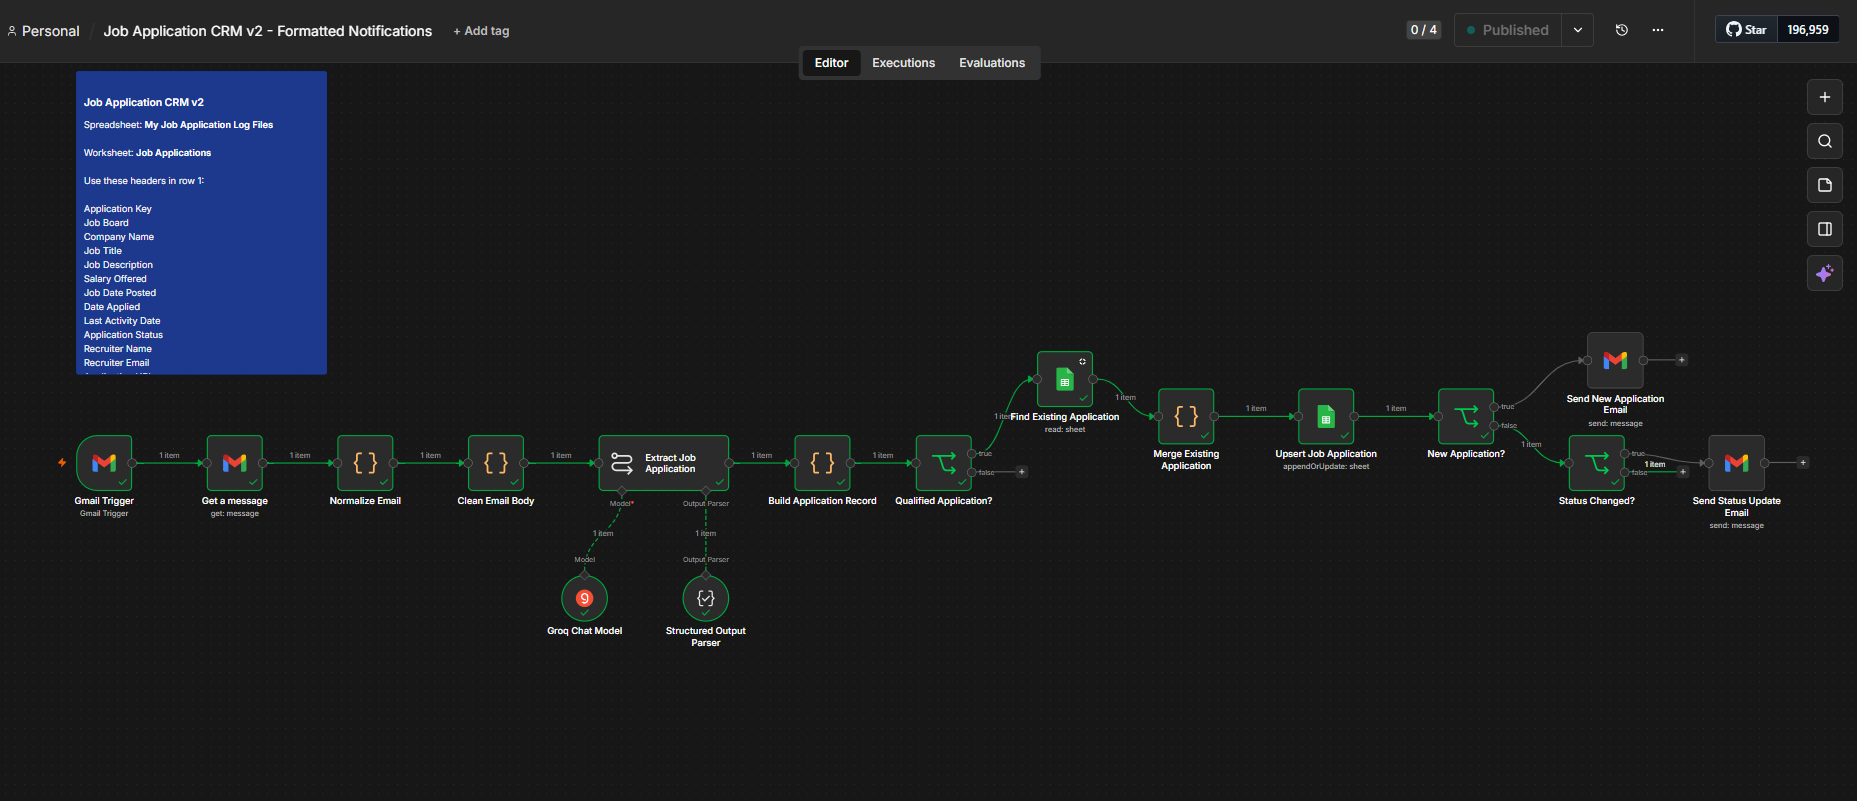Open the Personal project breadcrumb
This screenshot has height=801, width=1857.
43,31
